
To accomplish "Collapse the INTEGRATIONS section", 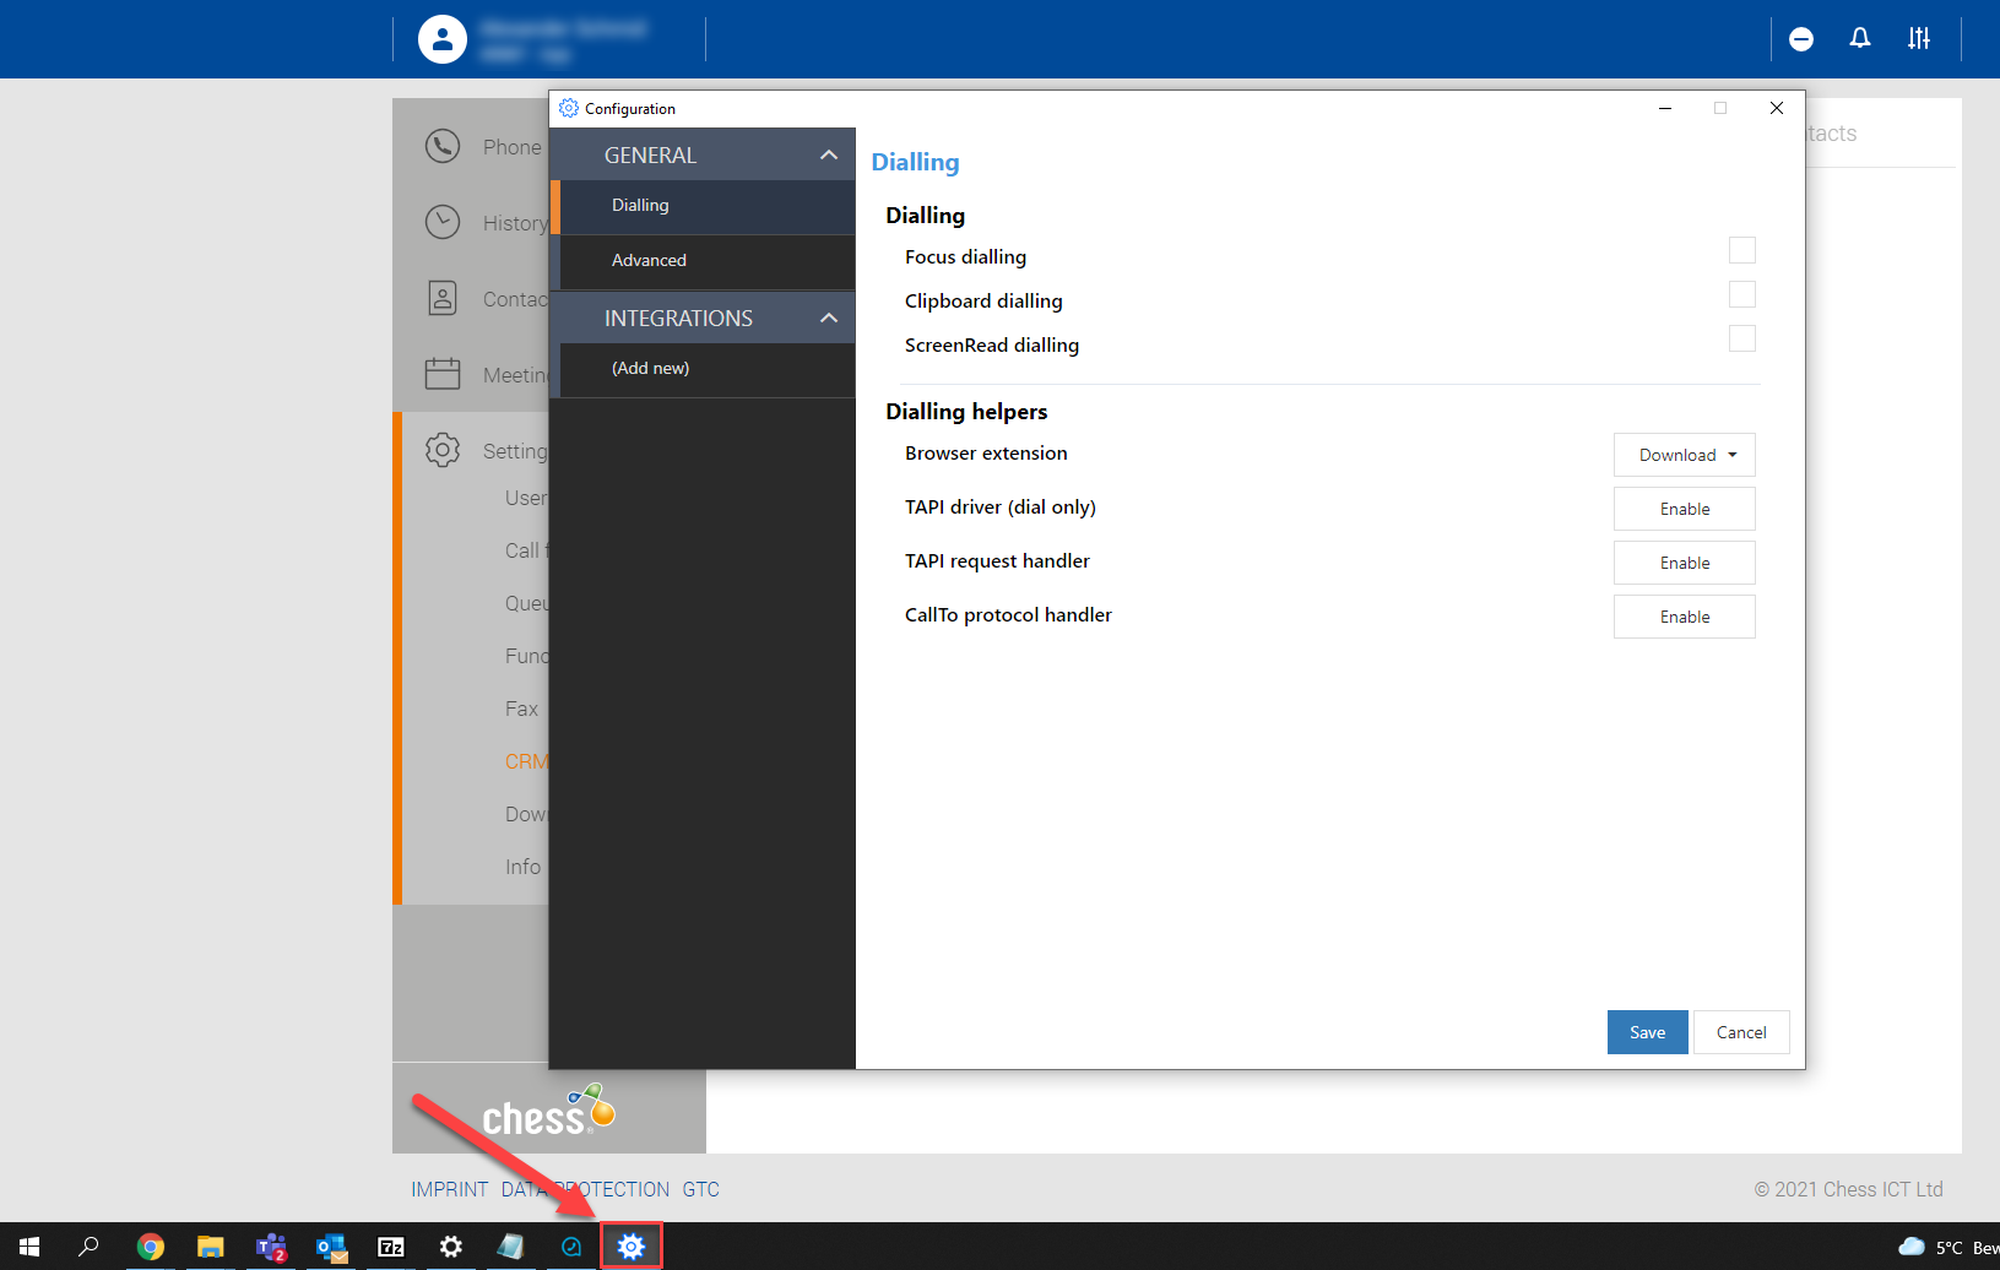I will (x=828, y=318).
